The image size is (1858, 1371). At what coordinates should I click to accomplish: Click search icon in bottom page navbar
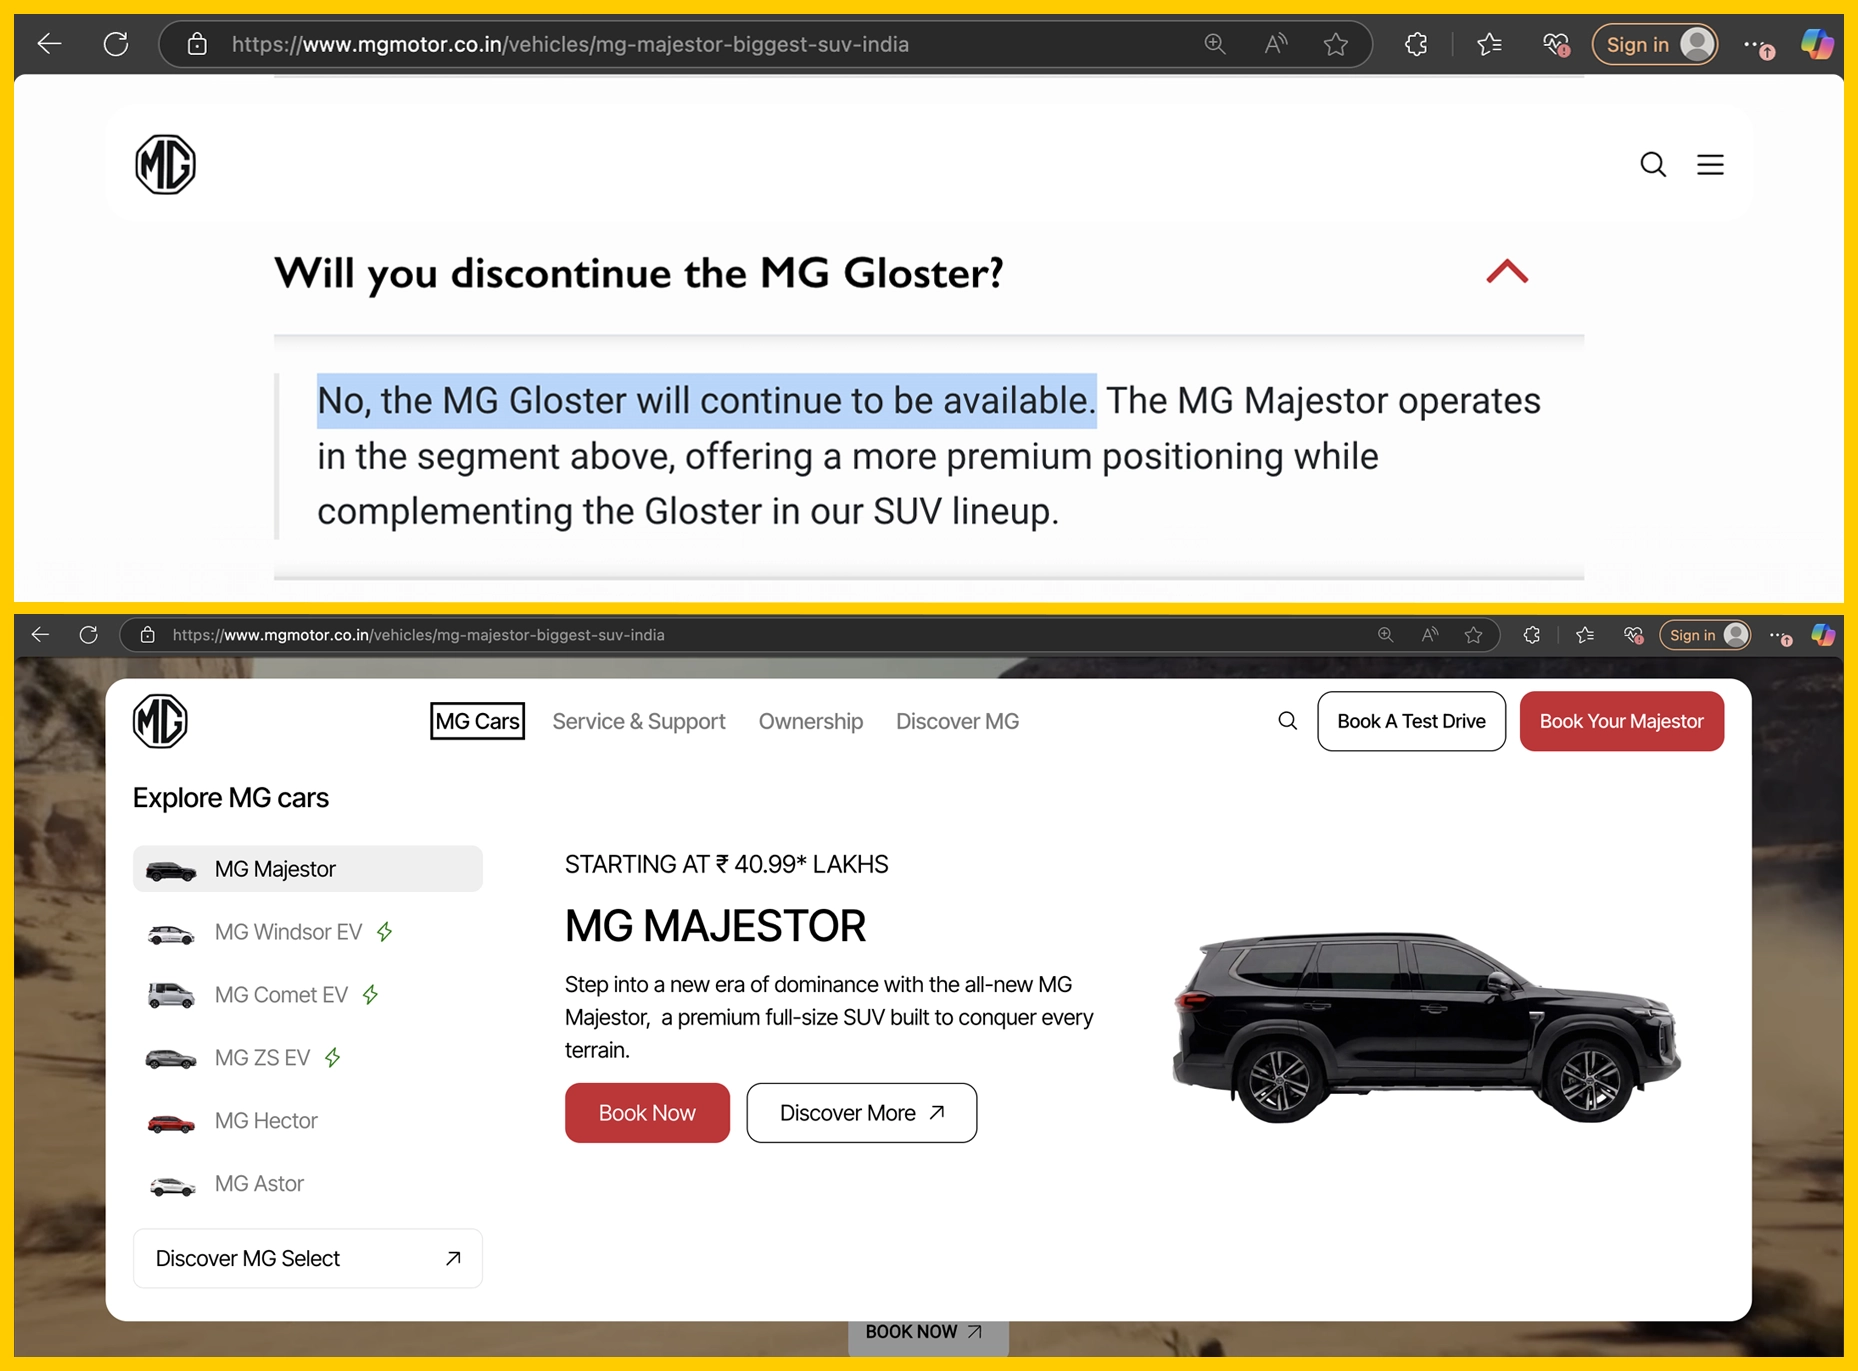[1288, 721]
